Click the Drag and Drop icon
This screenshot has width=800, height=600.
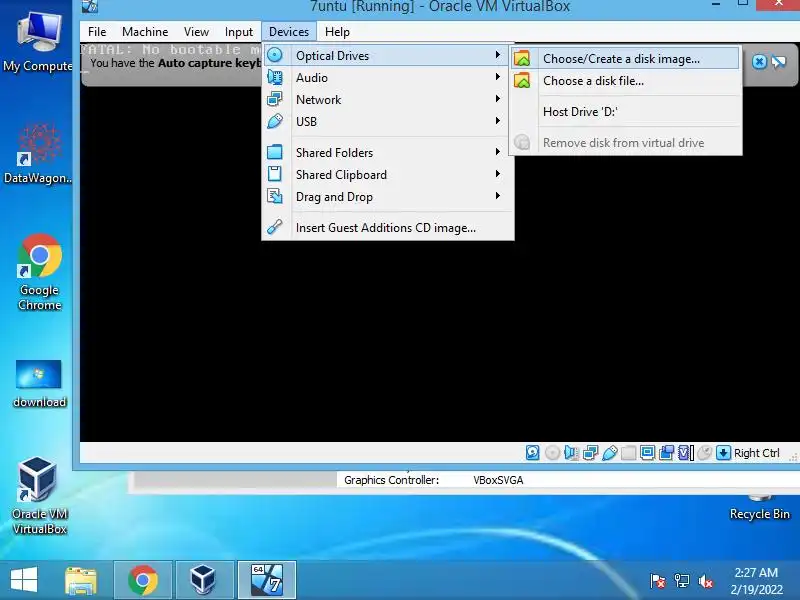274,196
